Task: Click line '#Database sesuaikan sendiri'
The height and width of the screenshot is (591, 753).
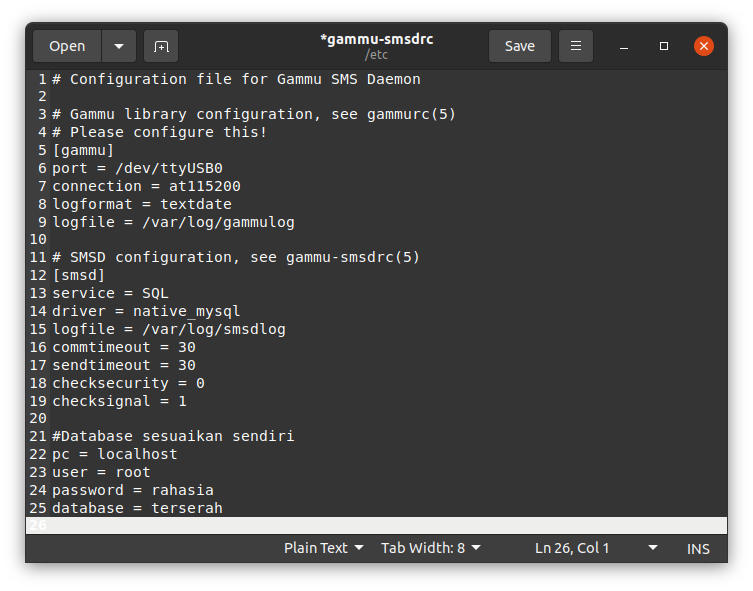Action: click(173, 436)
